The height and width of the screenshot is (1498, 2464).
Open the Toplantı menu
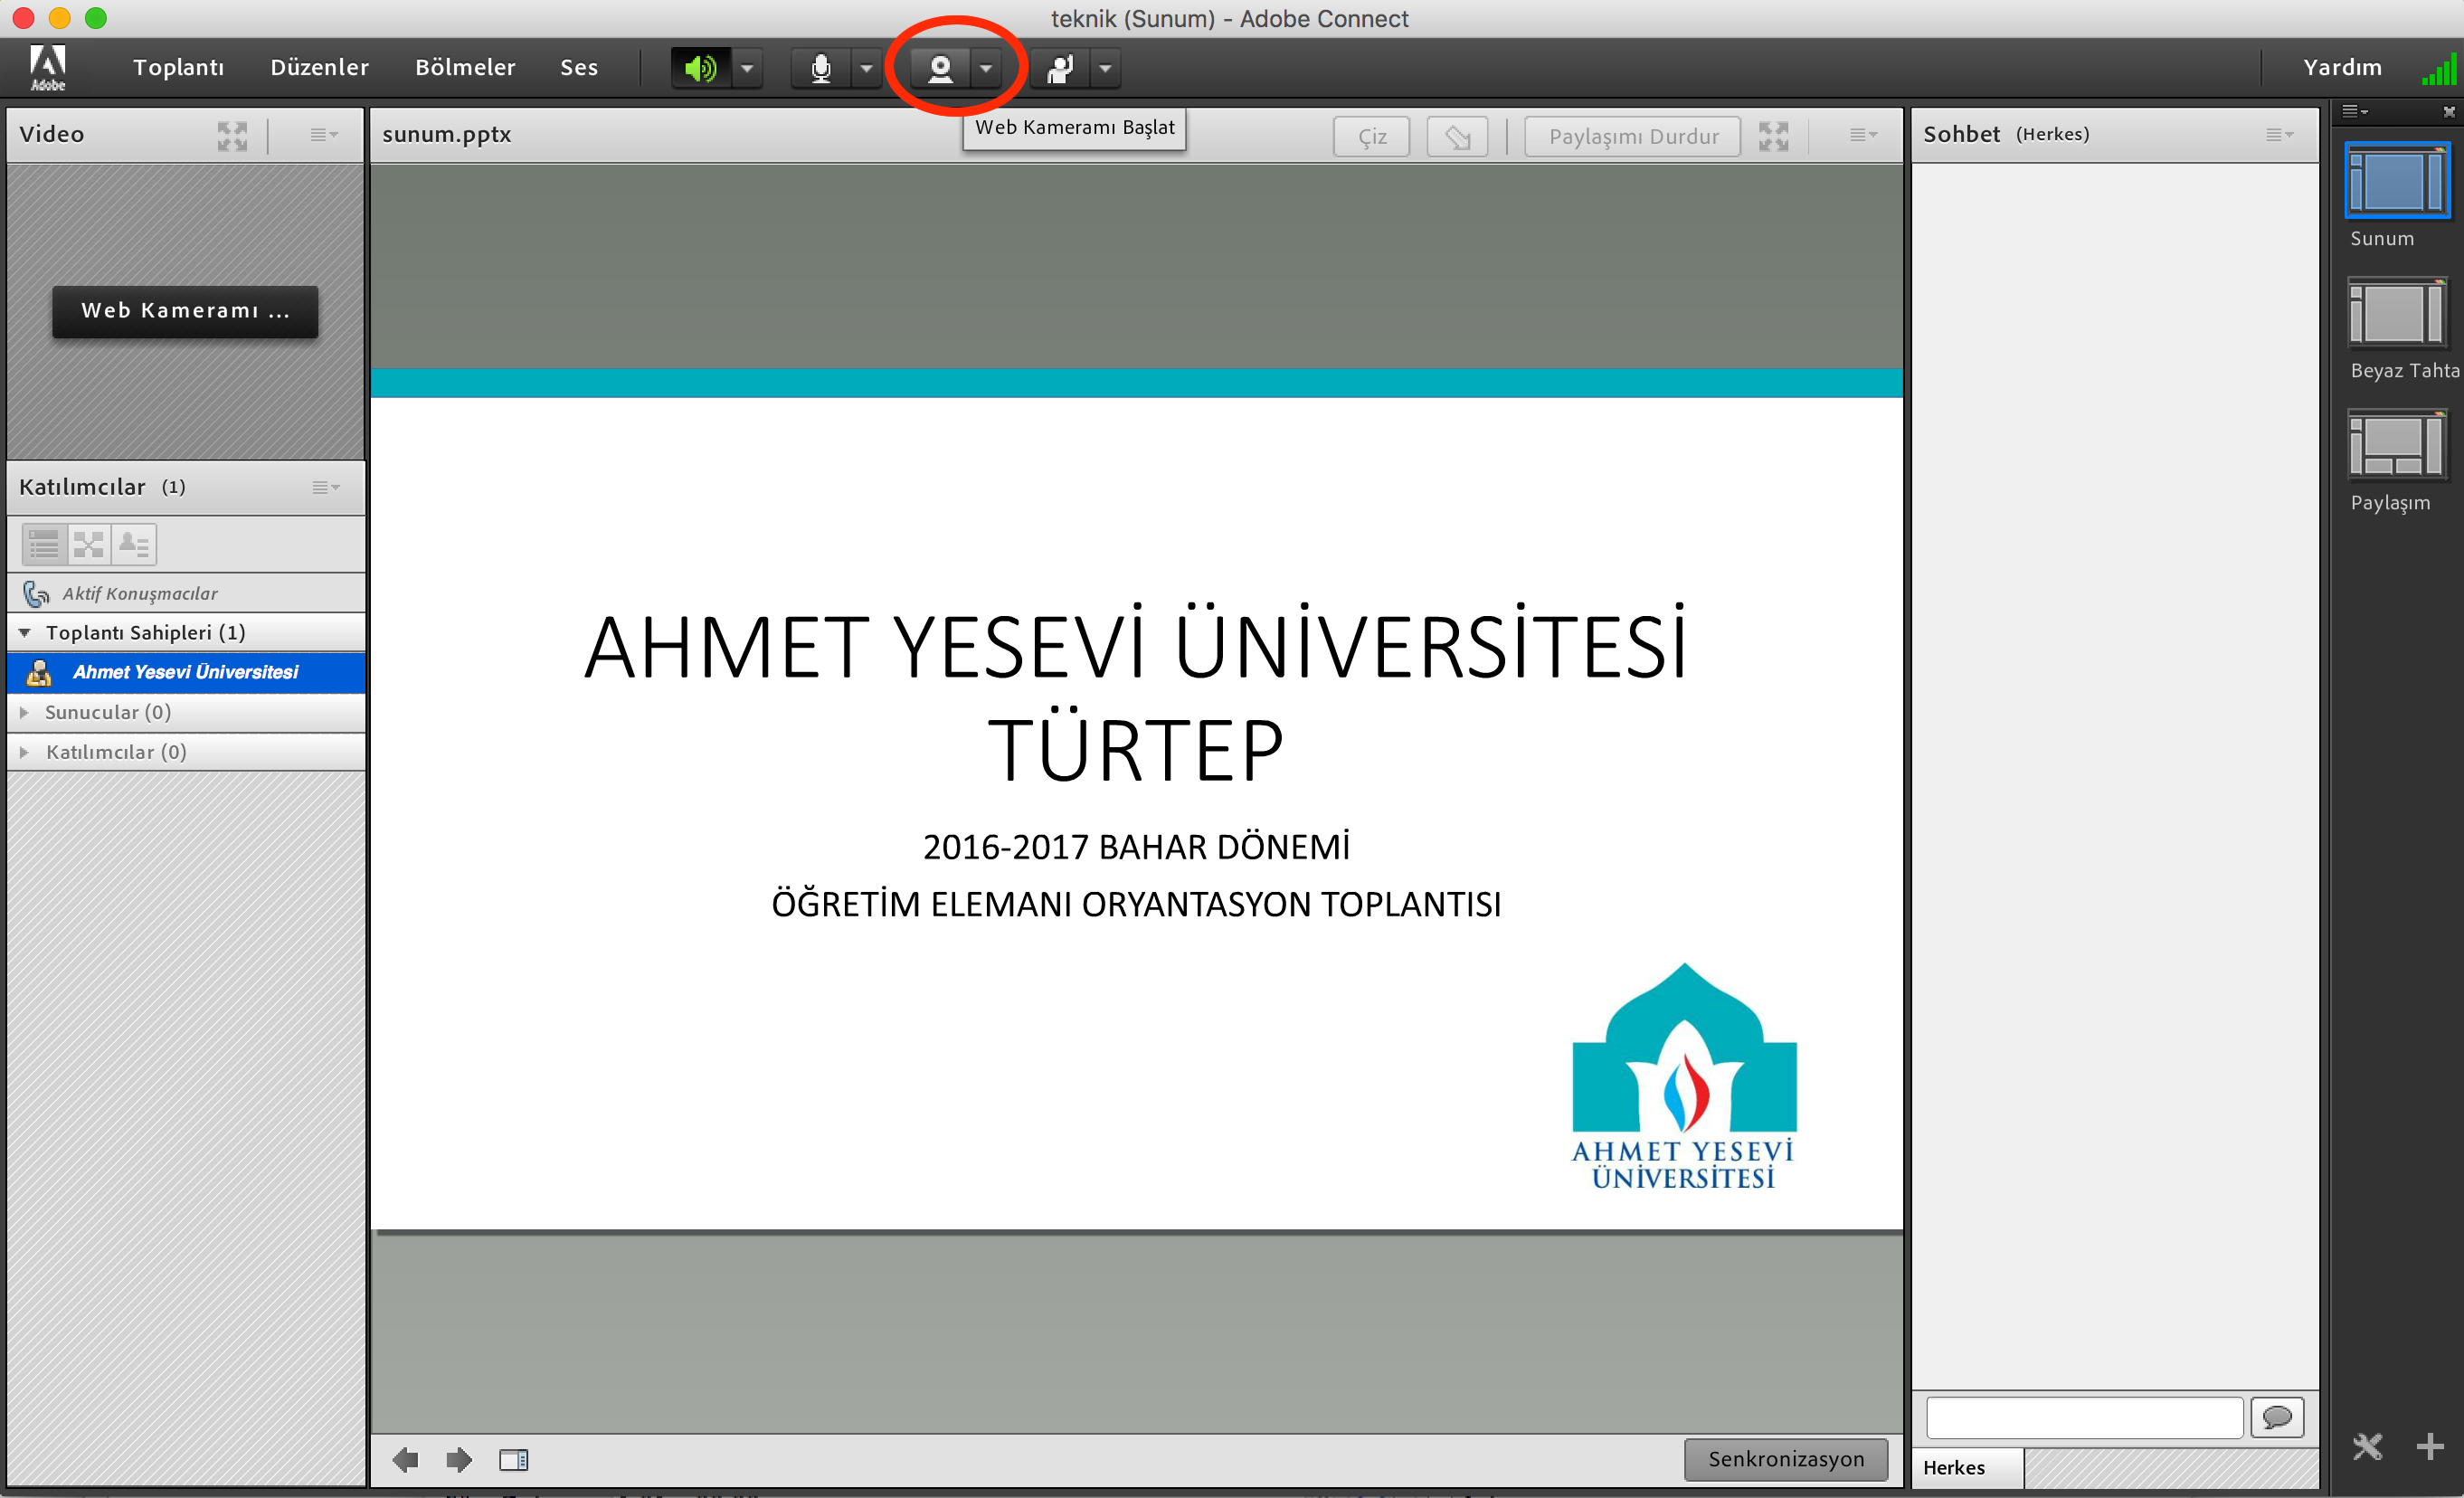coord(179,67)
